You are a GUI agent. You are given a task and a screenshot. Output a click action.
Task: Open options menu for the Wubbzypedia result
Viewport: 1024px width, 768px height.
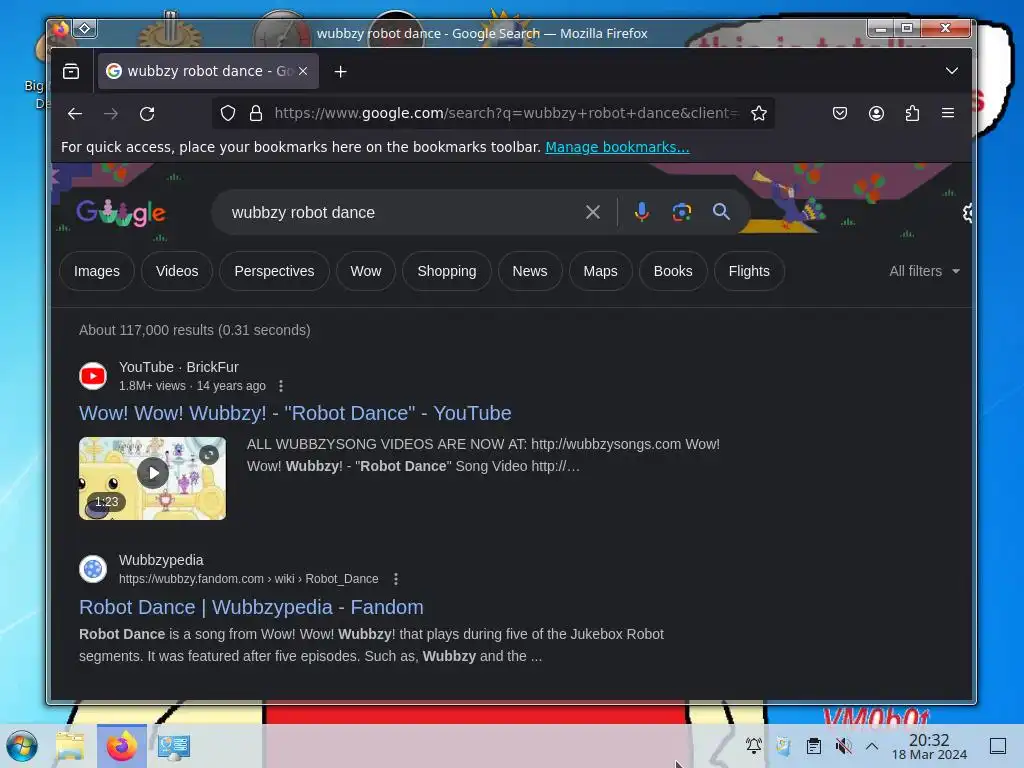[x=396, y=579]
